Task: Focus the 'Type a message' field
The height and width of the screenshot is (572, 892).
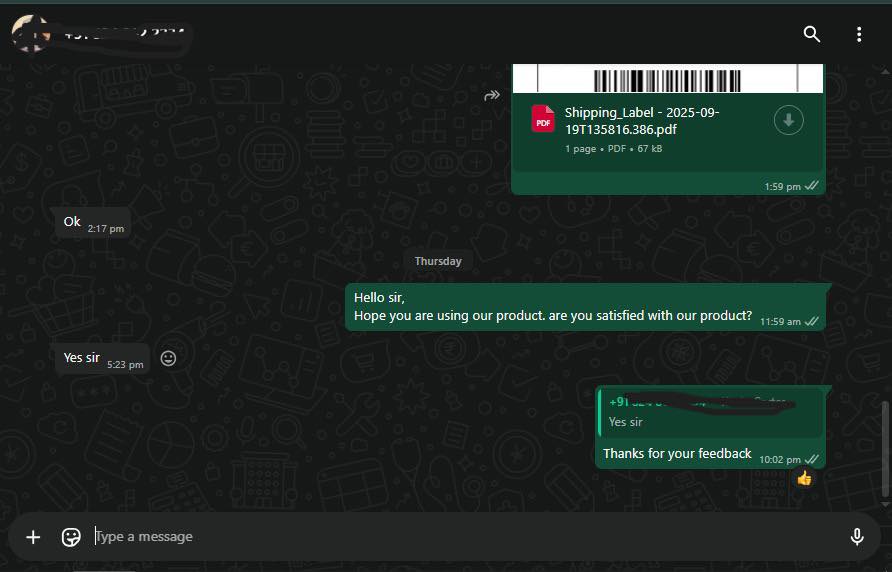Action: [x=460, y=537]
